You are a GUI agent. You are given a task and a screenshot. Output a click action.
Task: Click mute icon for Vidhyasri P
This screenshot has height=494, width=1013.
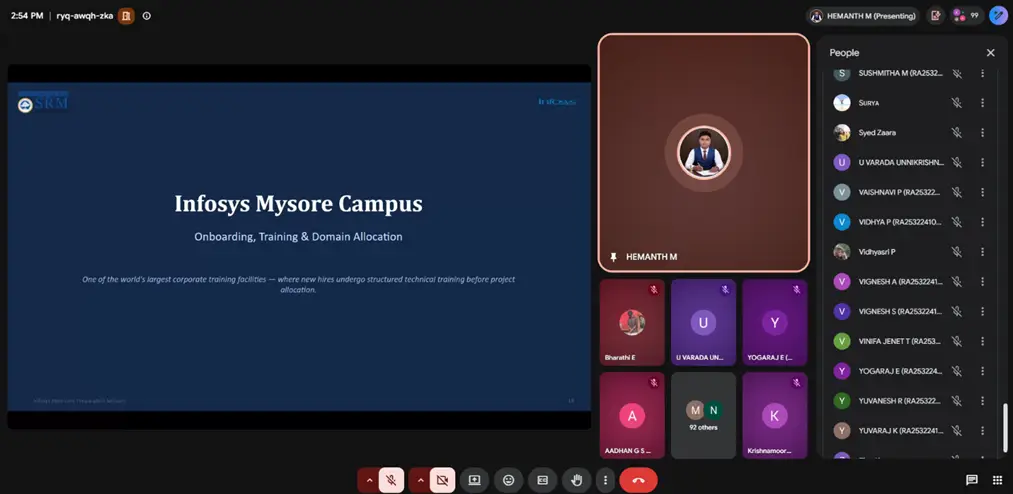[957, 252]
